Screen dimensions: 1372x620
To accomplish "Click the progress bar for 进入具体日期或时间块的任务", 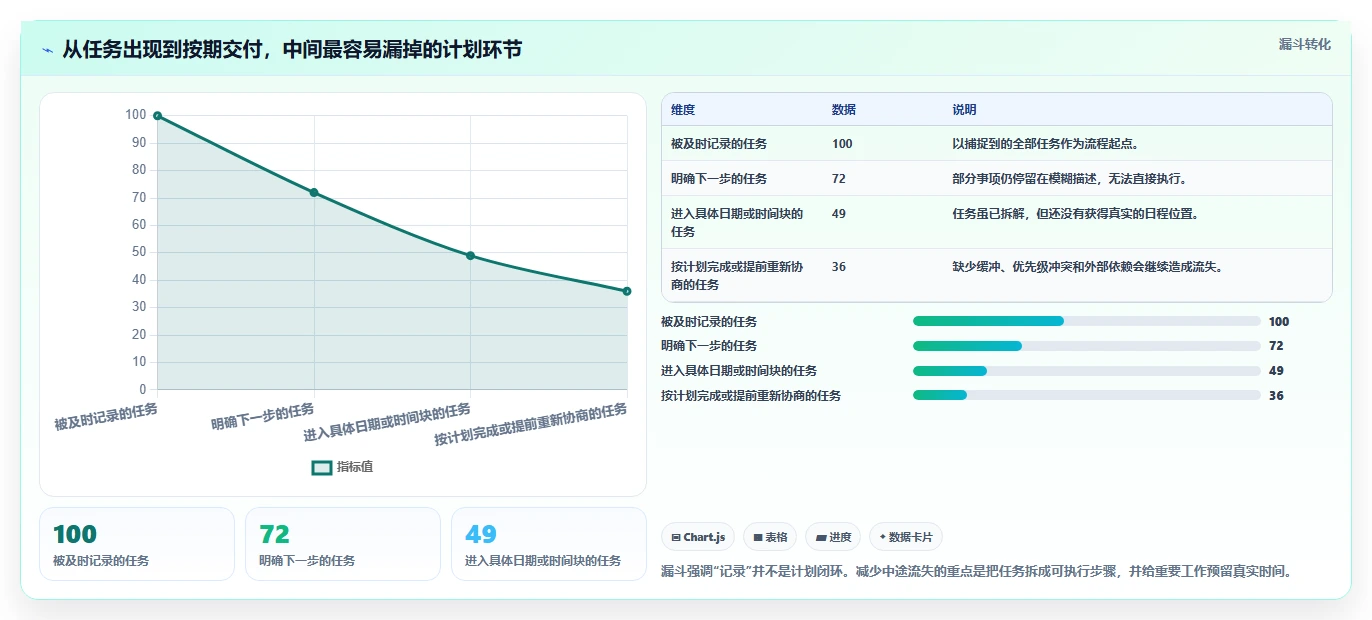I will (x=1087, y=371).
